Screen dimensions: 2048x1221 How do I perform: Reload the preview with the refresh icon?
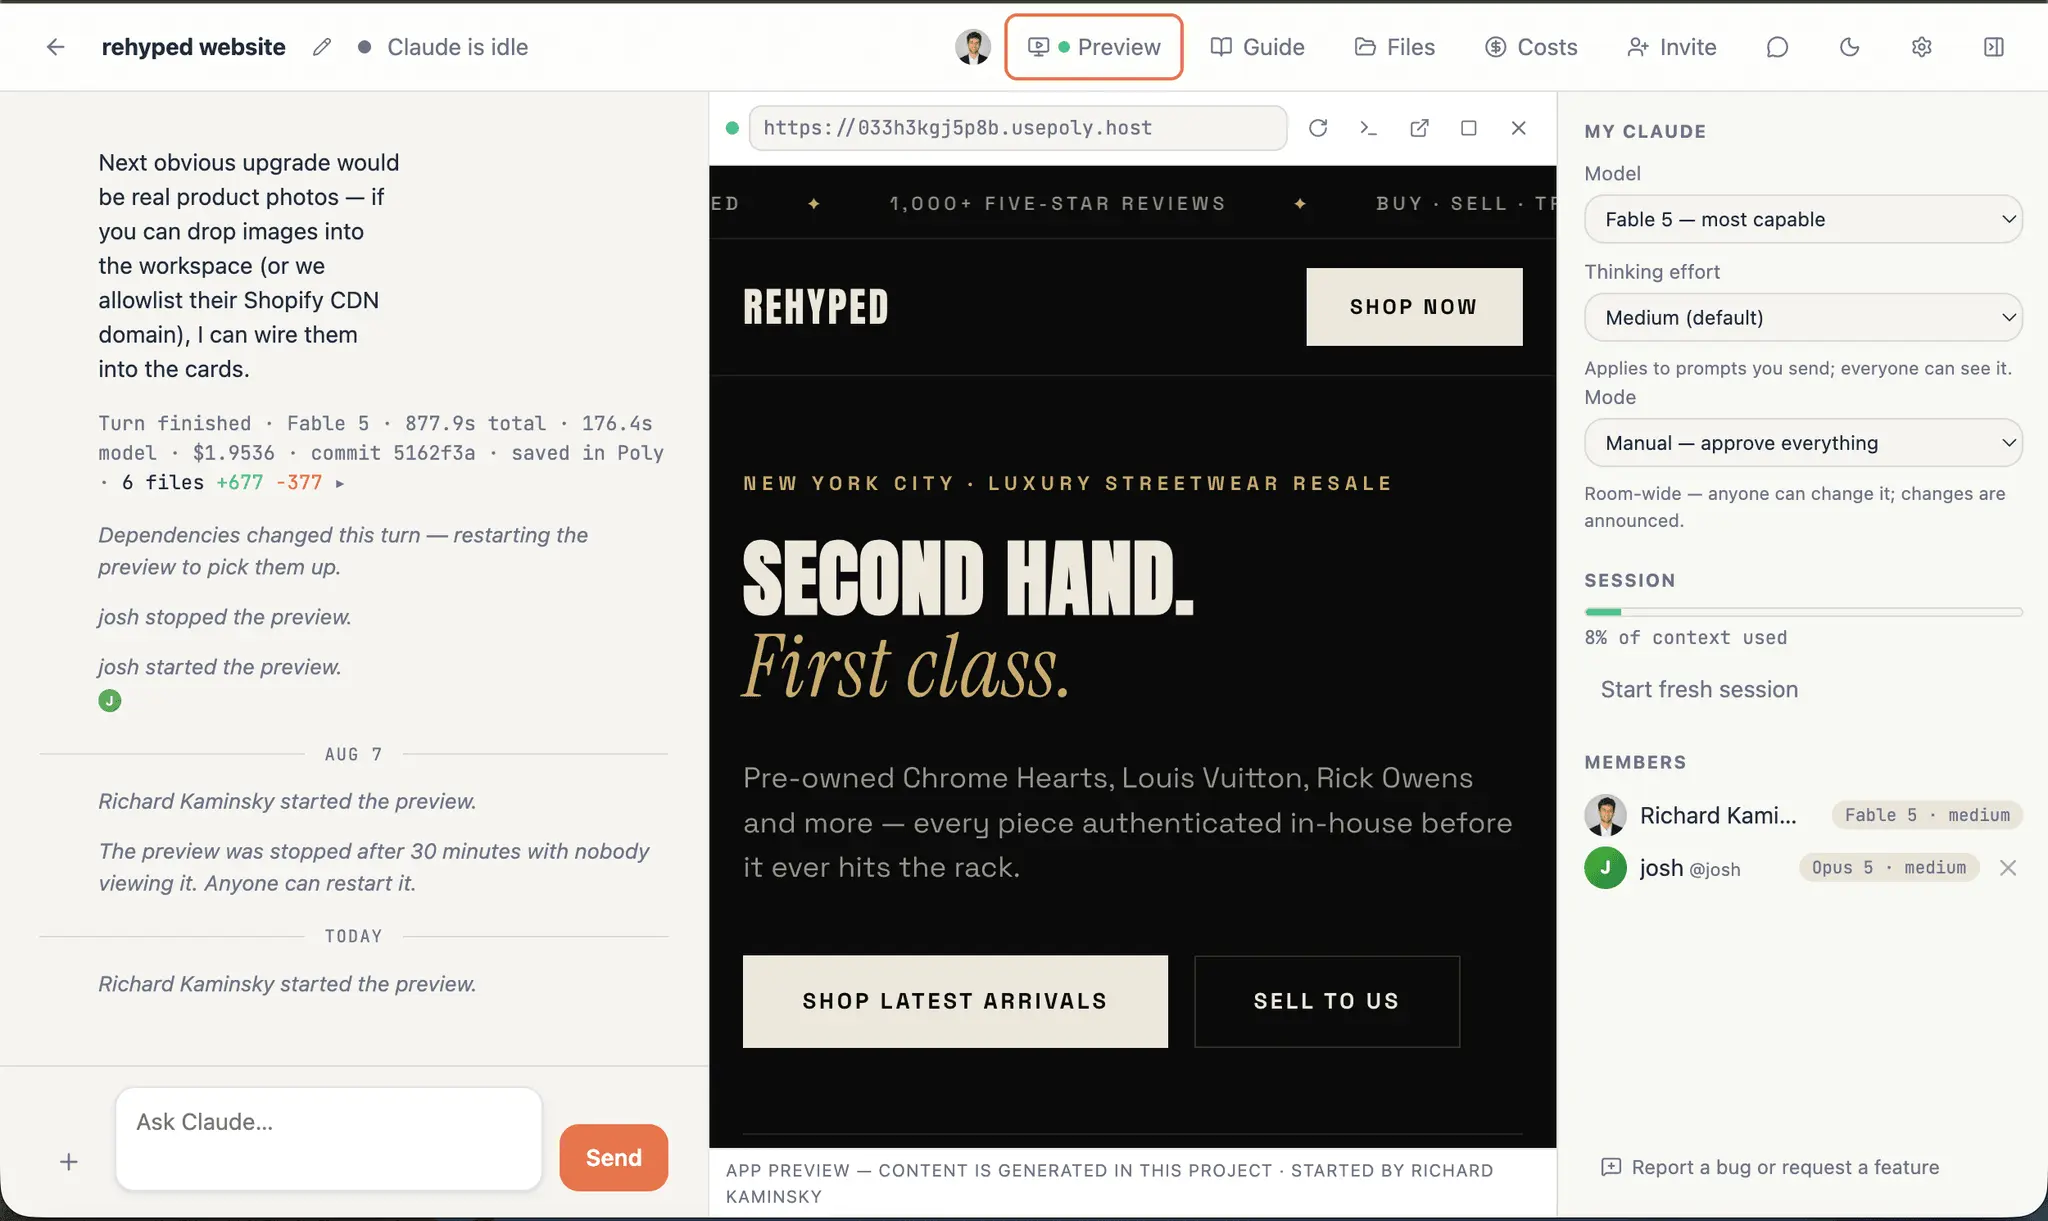click(1318, 128)
